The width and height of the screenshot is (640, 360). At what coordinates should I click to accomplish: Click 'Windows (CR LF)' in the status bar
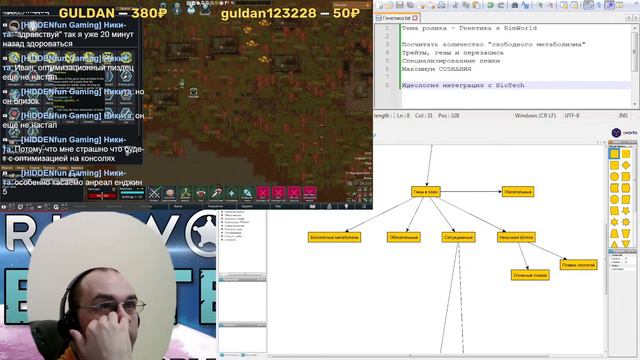535,116
